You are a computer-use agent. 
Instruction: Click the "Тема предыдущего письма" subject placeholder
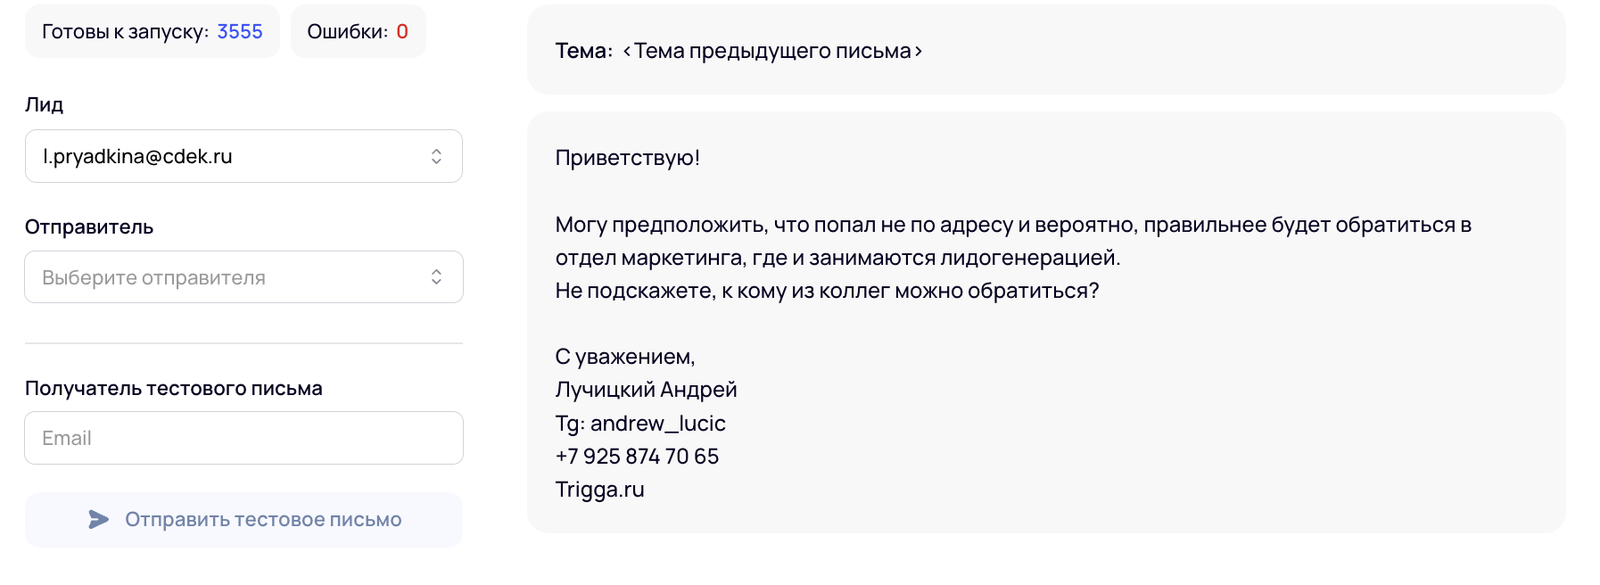(772, 51)
